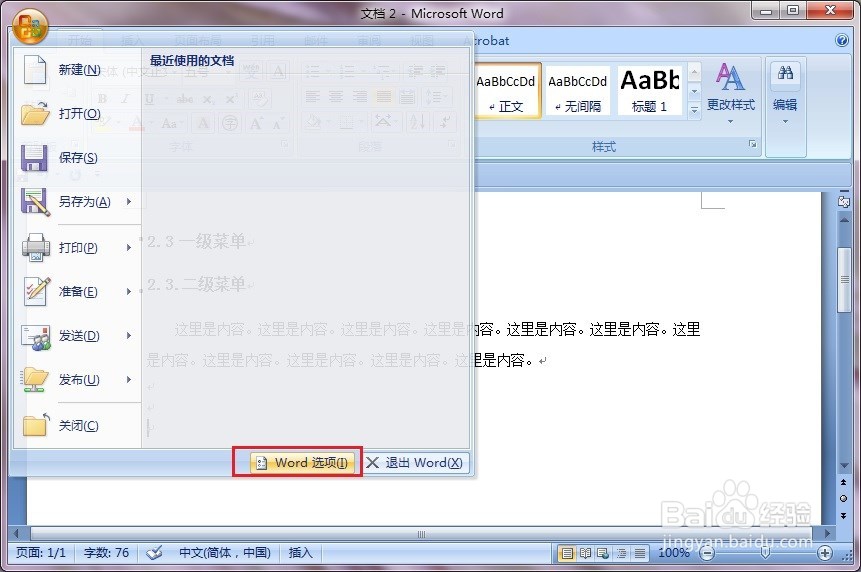Apply the 标题 1 Heading style
This screenshot has width=861, height=572.
click(x=650, y=91)
